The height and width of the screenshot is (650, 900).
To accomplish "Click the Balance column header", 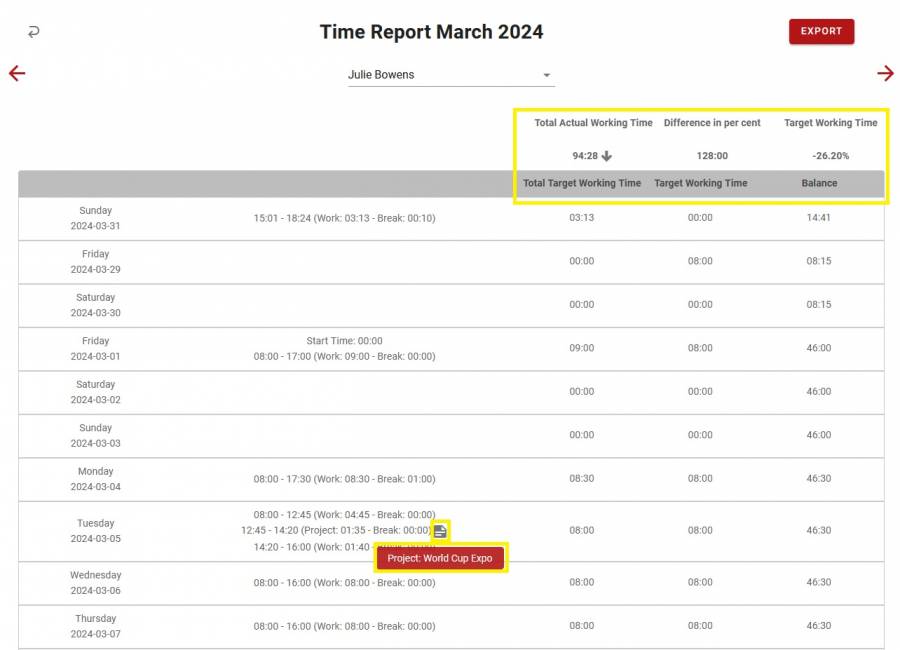I will 819,184.
